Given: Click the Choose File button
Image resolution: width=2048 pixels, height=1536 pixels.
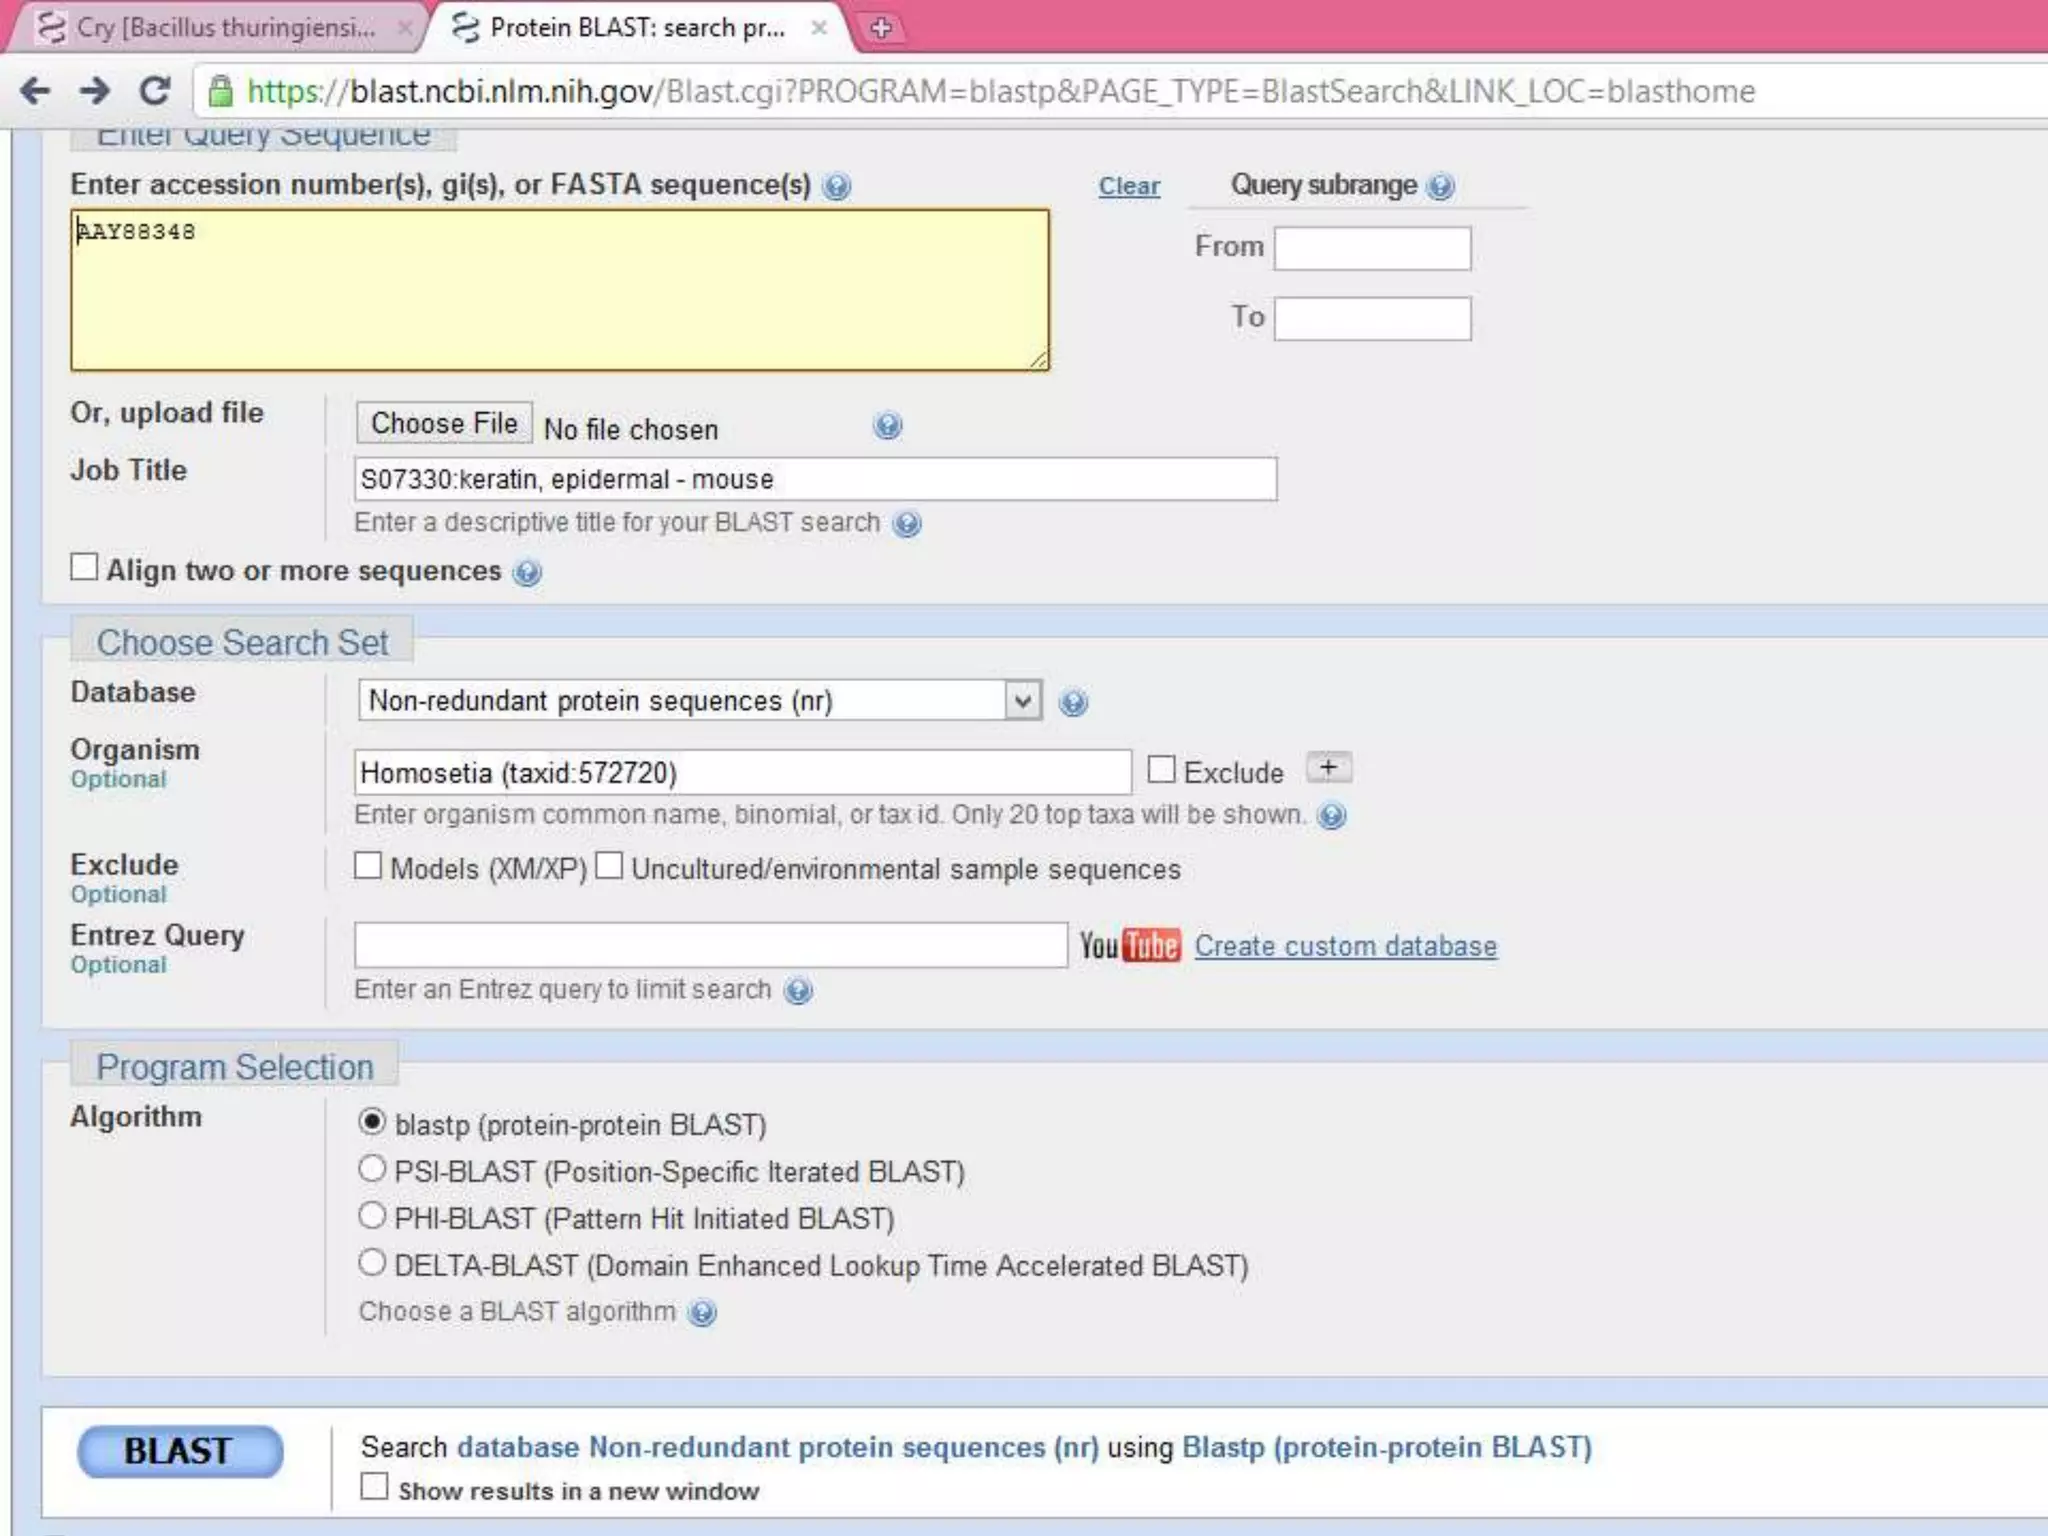Looking at the screenshot, I should [445, 424].
